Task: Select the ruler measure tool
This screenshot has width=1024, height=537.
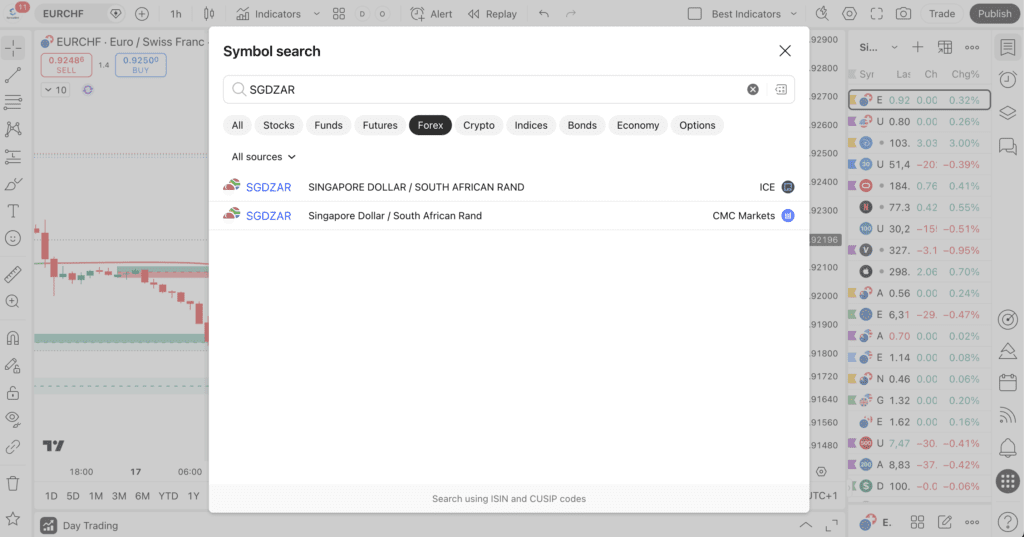Action: coord(13,274)
